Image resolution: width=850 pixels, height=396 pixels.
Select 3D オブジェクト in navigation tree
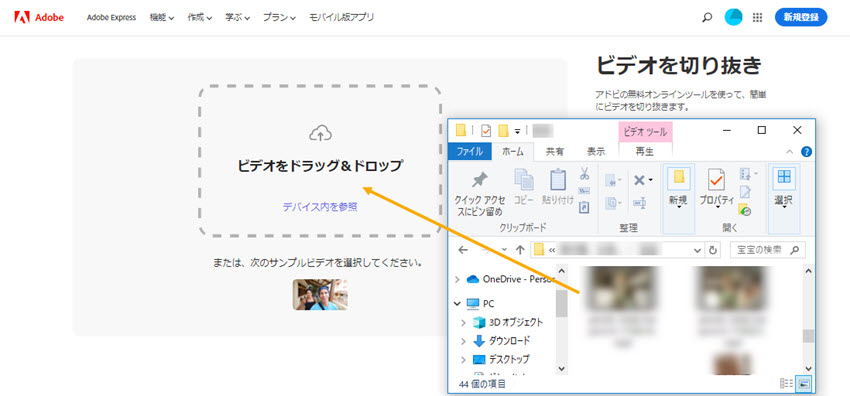point(507,322)
